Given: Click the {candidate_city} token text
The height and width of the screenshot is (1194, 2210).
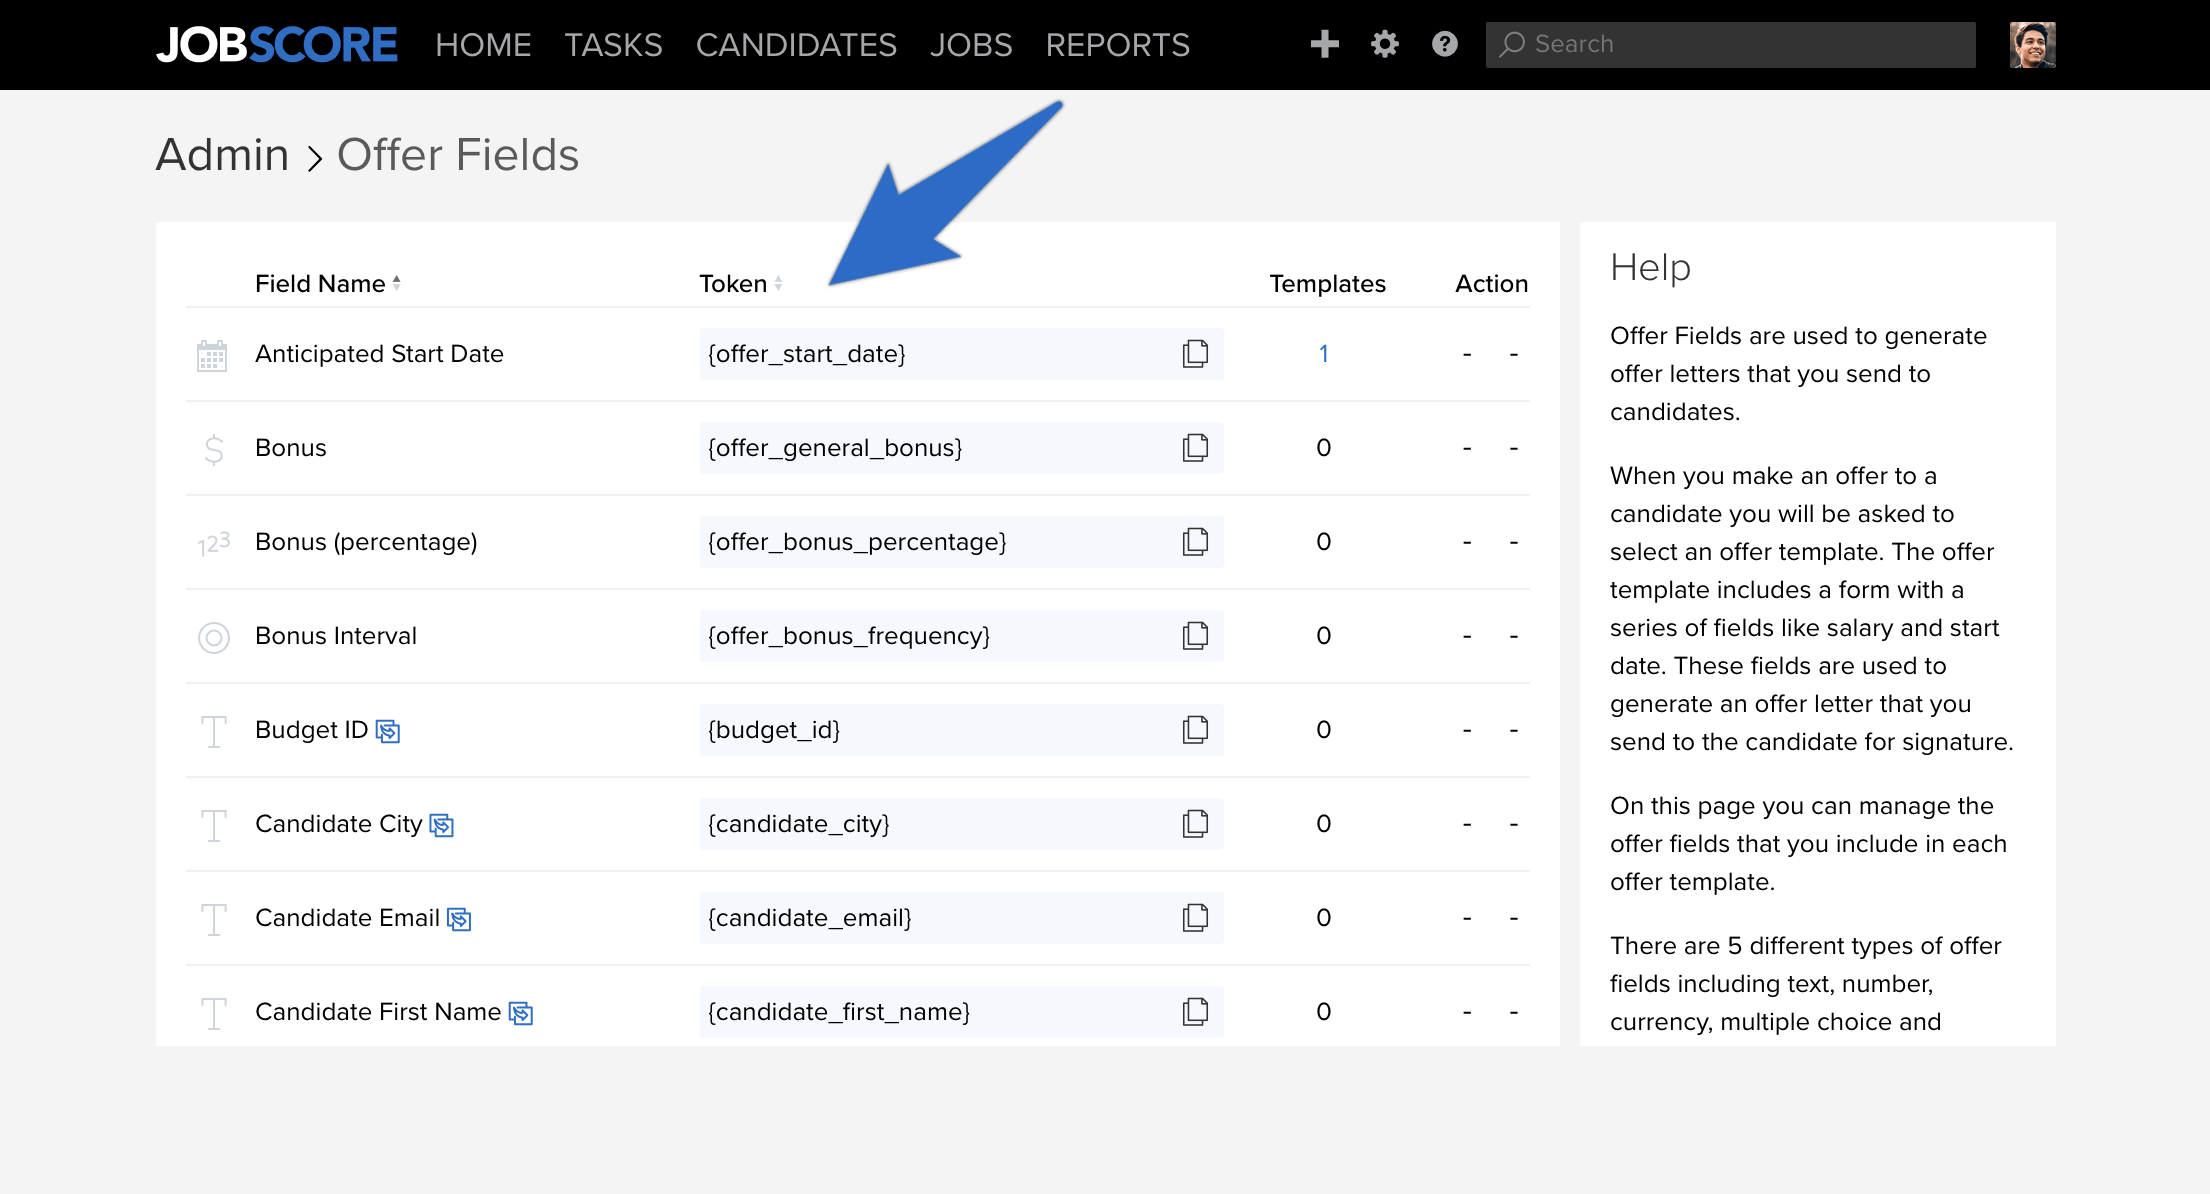Looking at the screenshot, I should click(798, 824).
